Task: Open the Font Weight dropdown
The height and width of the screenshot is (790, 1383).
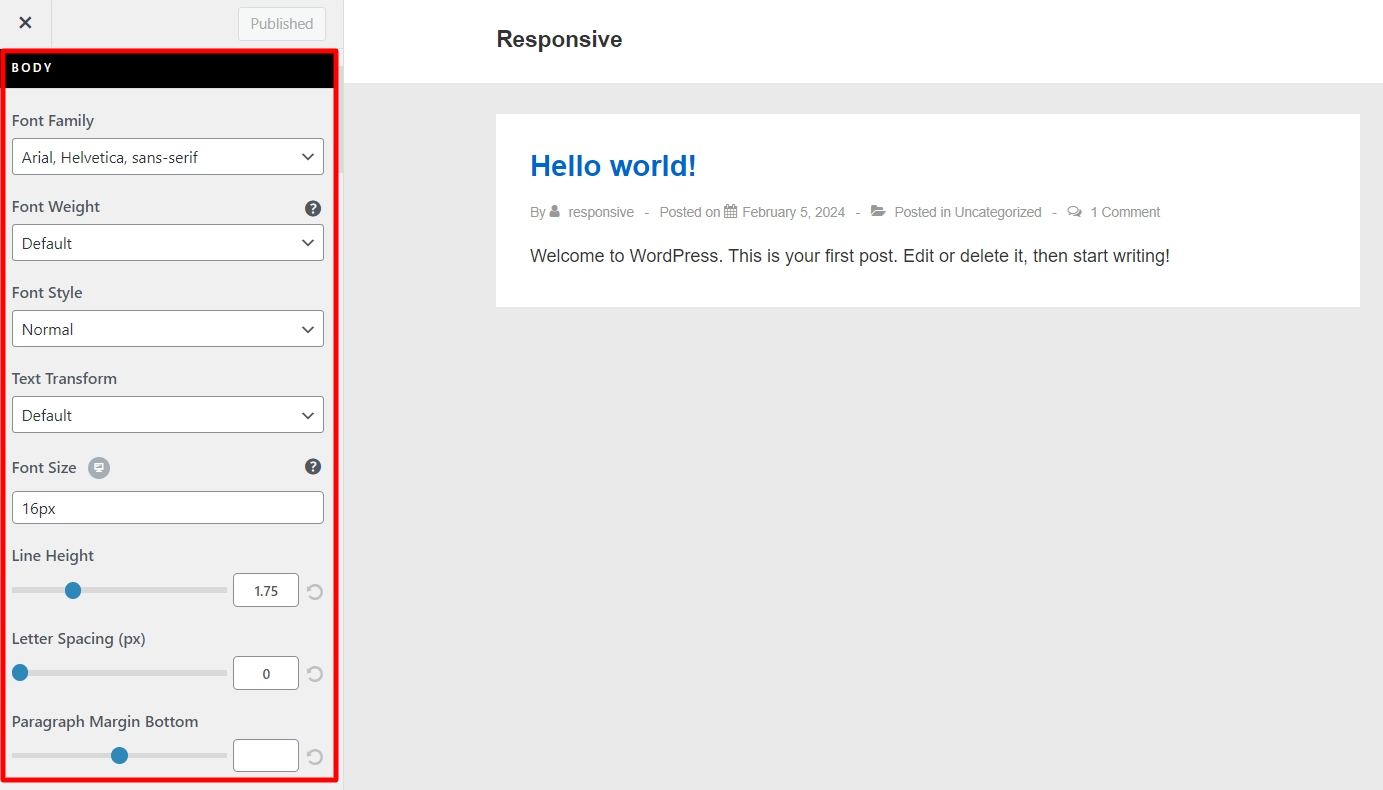Action: pos(168,243)
